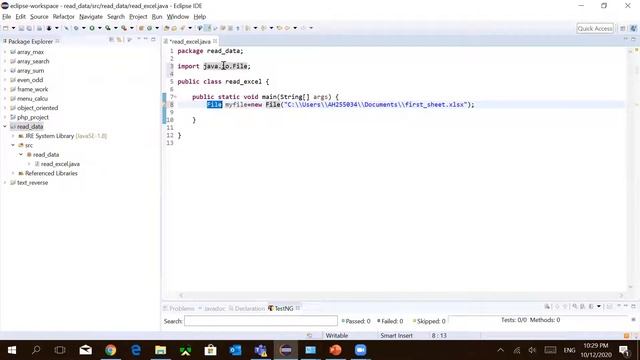The height and width of the screenshot is (360, 640).
Task: Toggle code folding for main method
Action: (x=176, y=97)
